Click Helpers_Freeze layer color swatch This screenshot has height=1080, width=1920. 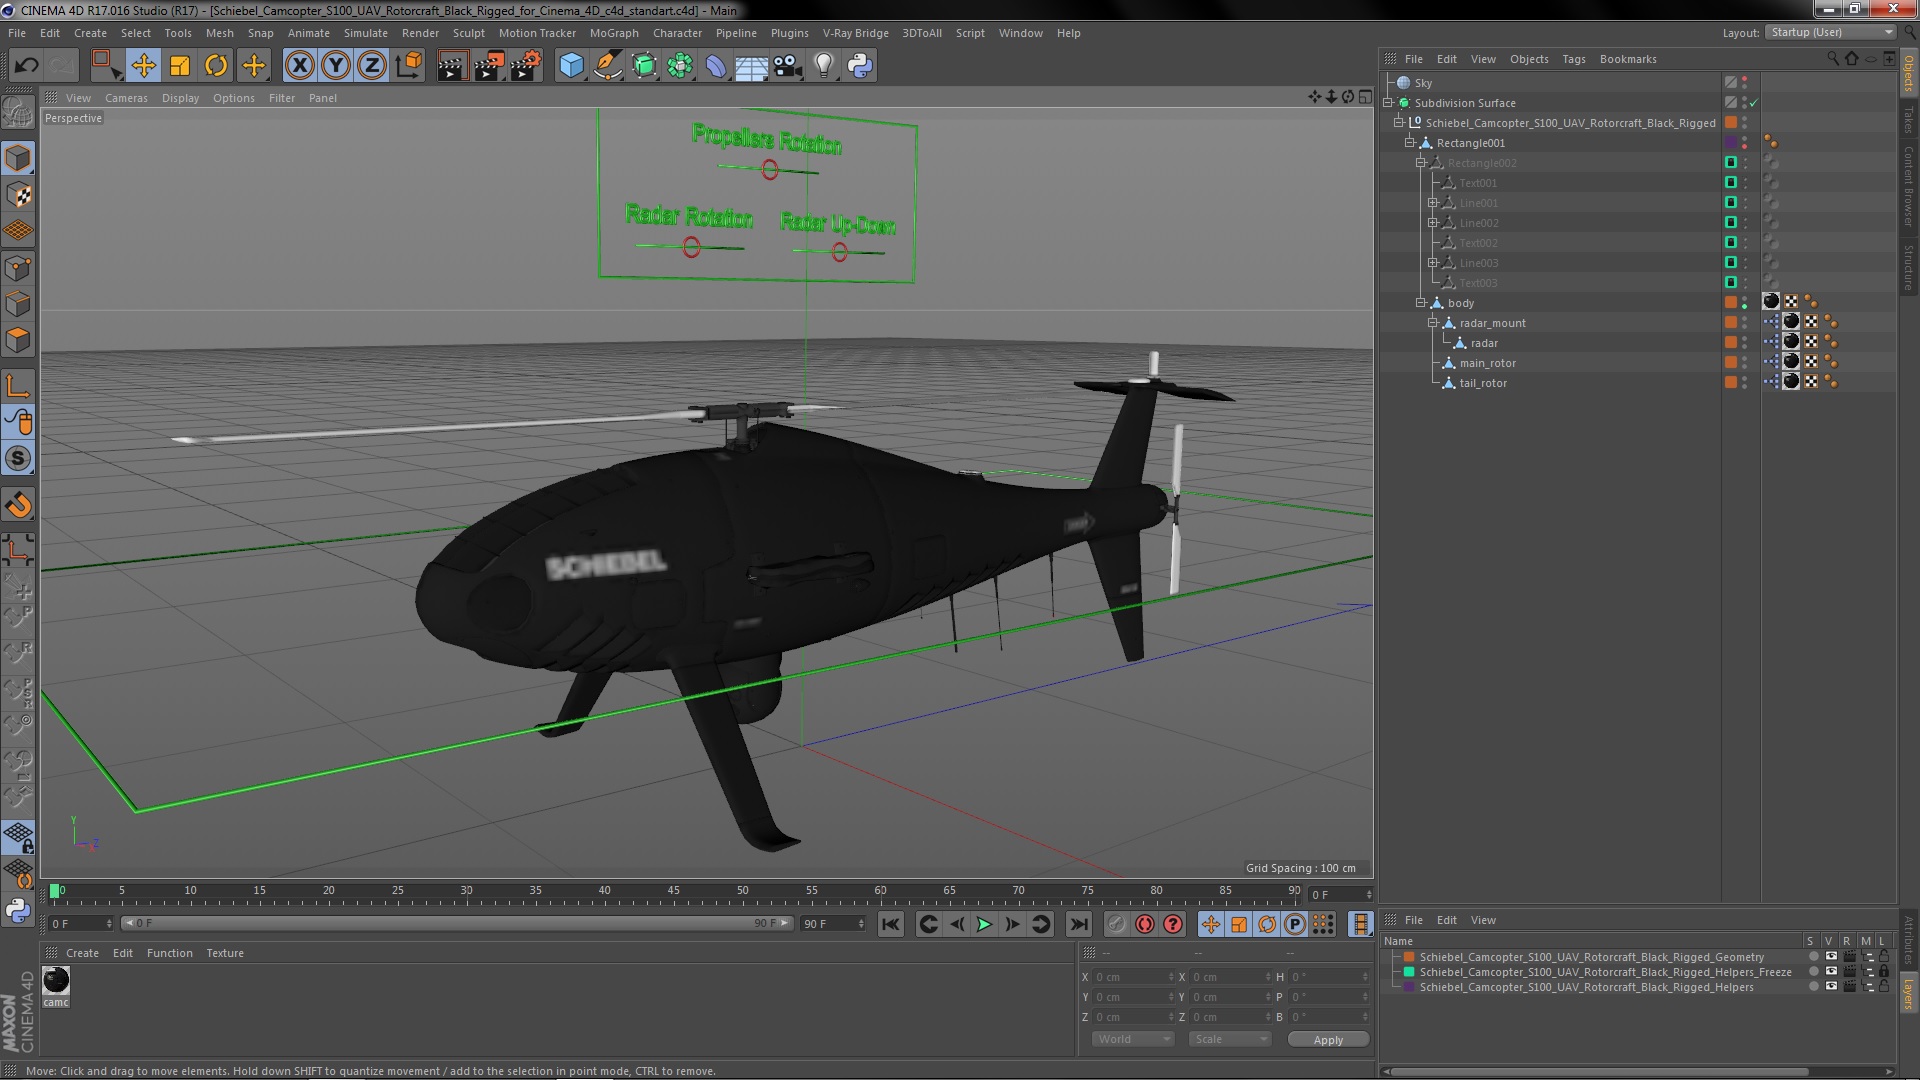1409,972
